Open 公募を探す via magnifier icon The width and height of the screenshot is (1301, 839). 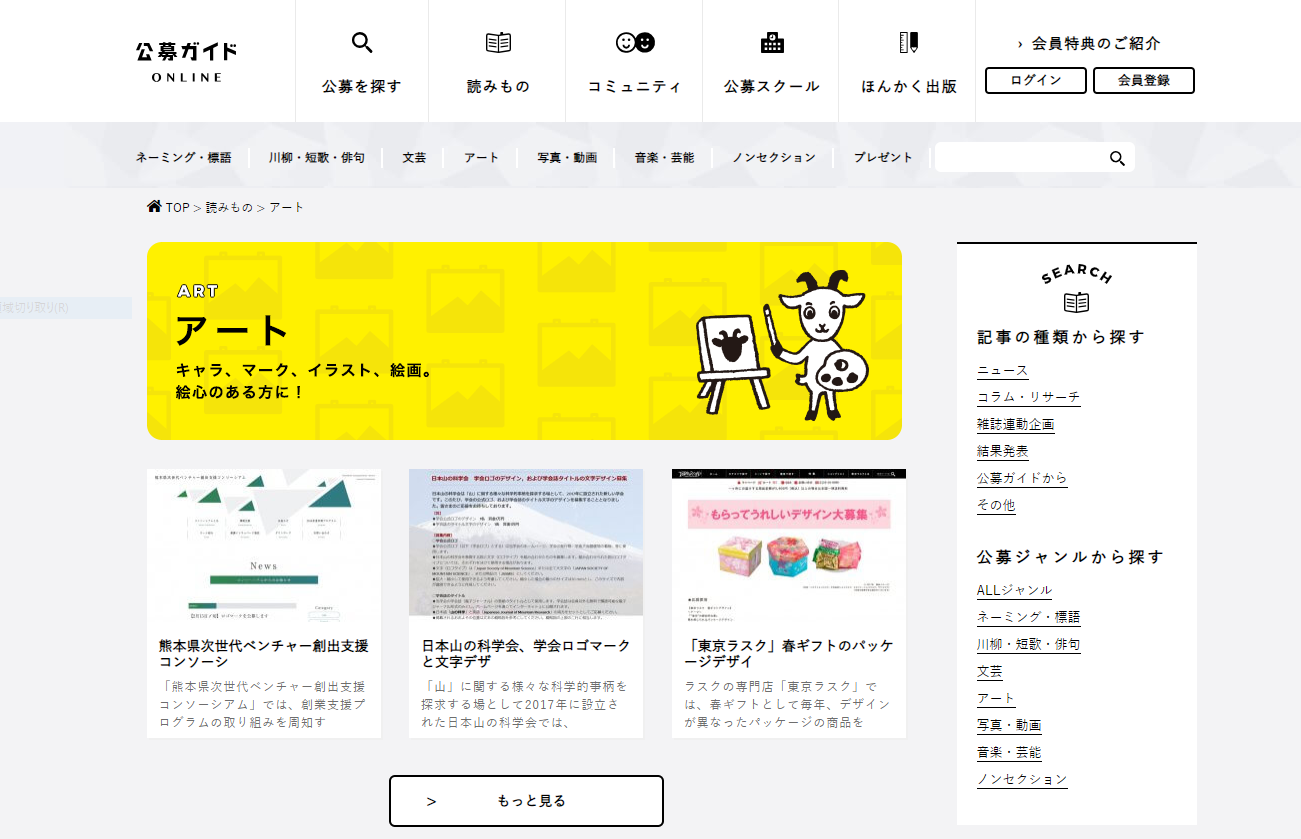(x=362, y=43)
